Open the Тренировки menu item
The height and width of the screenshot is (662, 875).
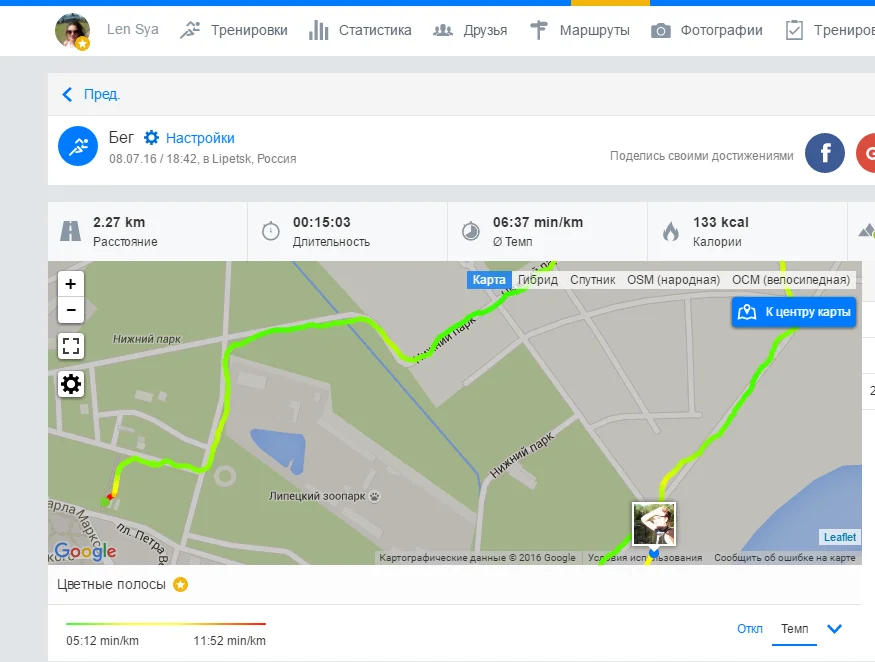click(249, 30)
